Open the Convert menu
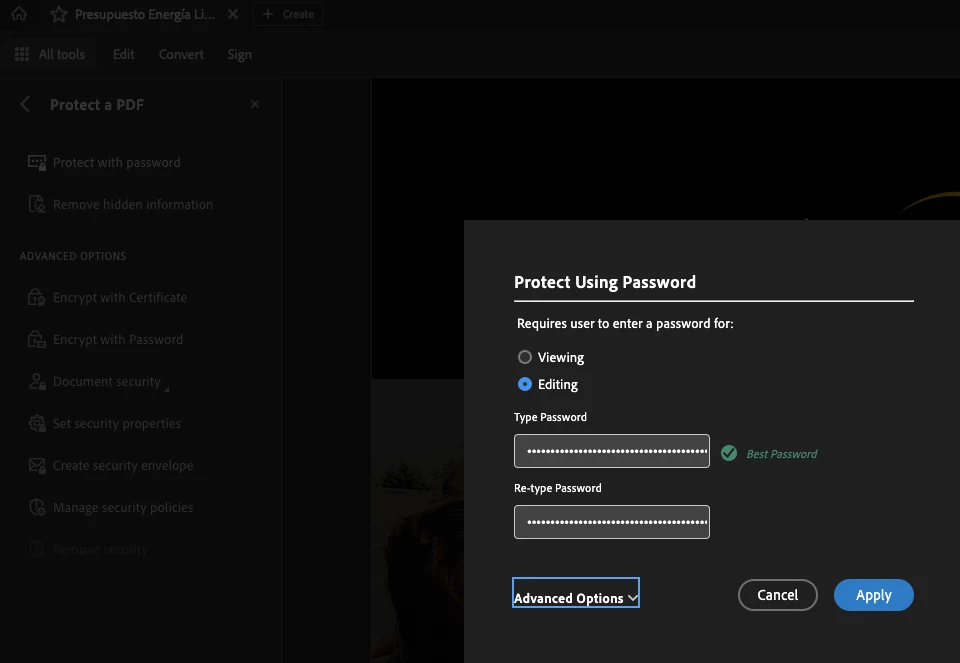The height and width of the screenshot is (663, 960). point(181,54)
